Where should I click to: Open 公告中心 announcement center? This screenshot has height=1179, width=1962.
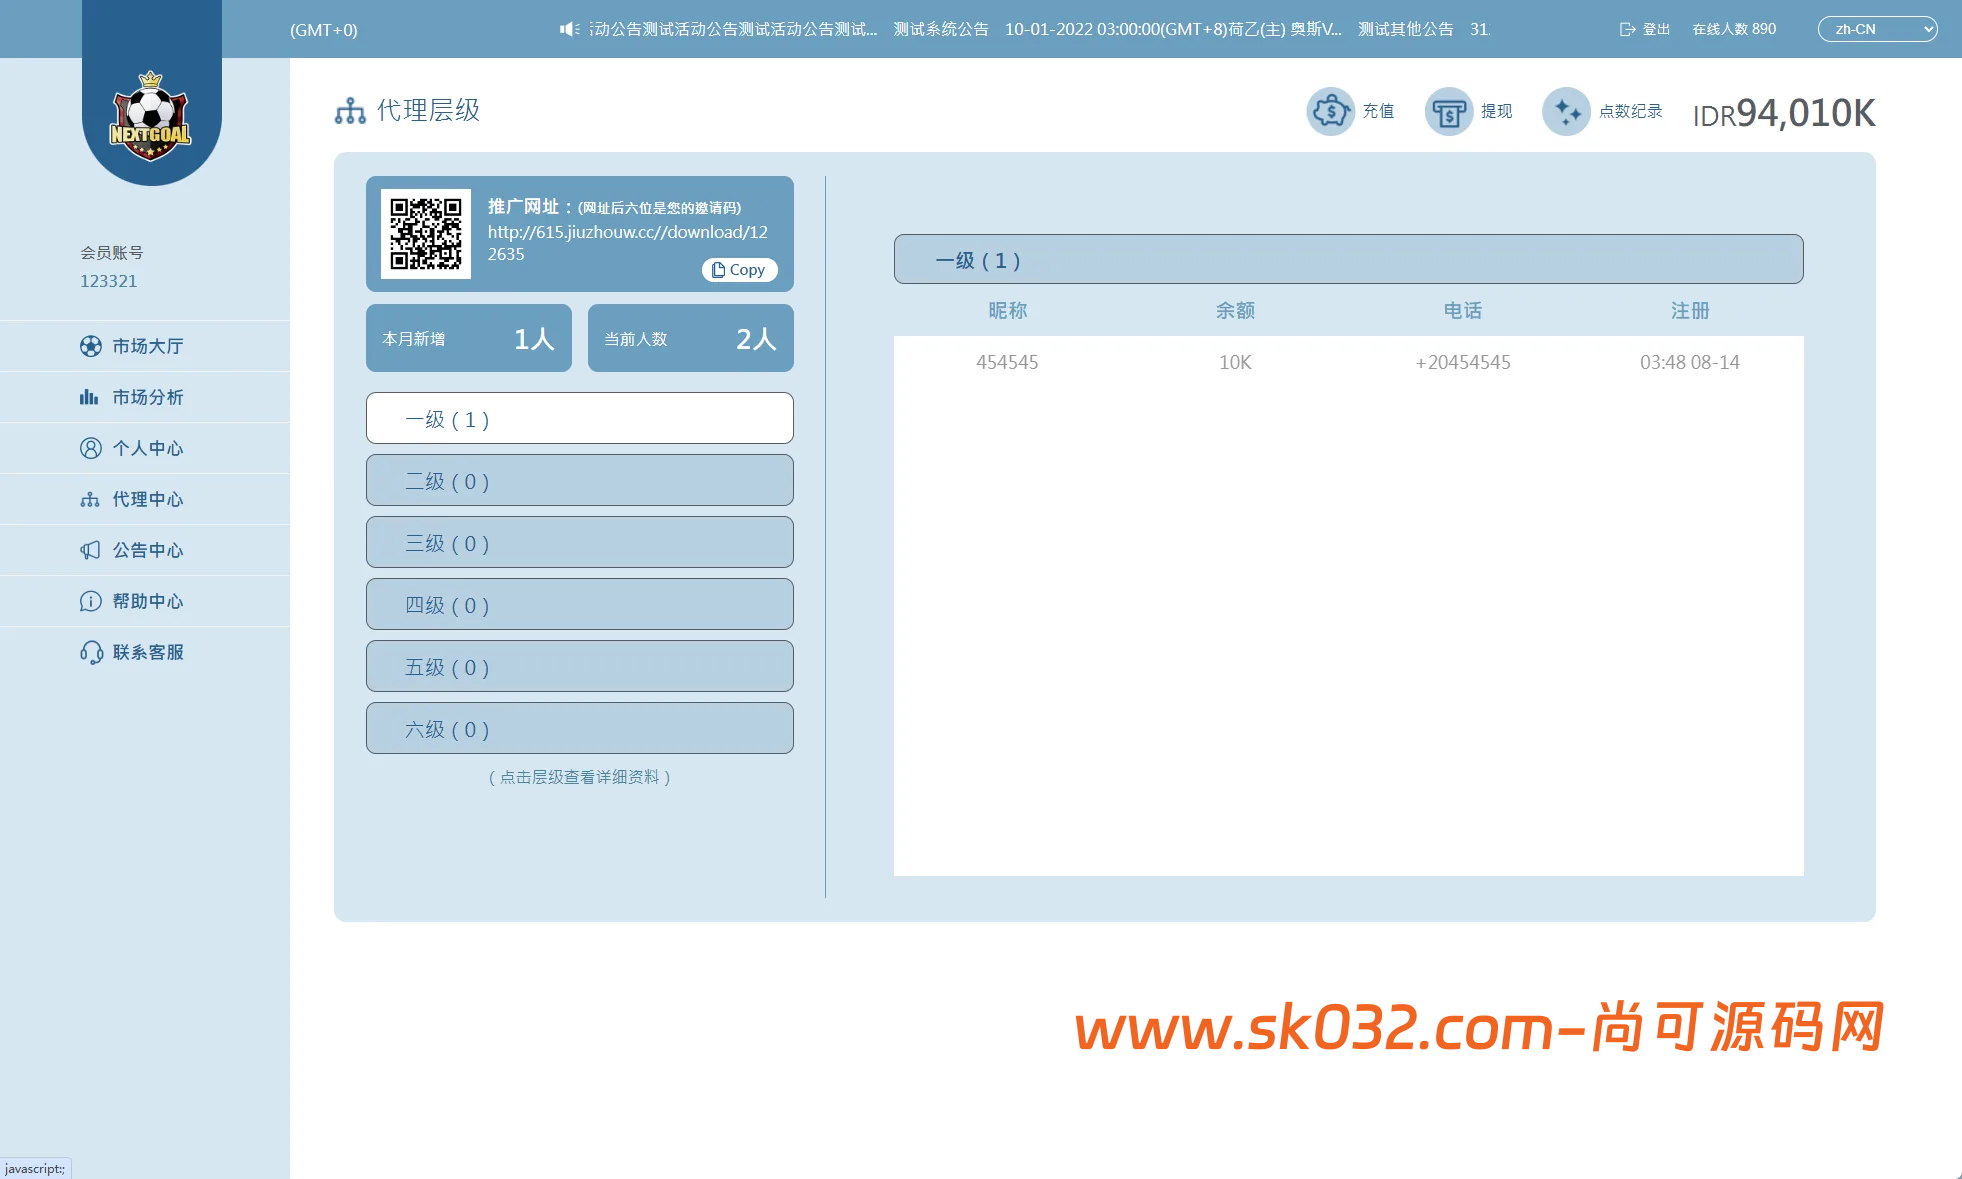pos(146,550)
